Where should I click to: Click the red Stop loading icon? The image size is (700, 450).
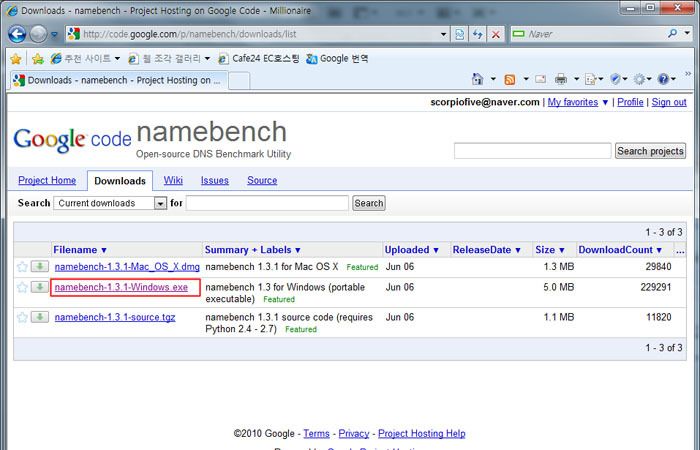[496, 34]
